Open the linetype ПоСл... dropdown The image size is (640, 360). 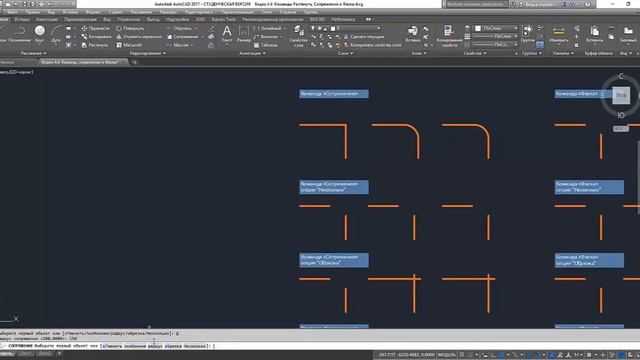pos(496,44)
